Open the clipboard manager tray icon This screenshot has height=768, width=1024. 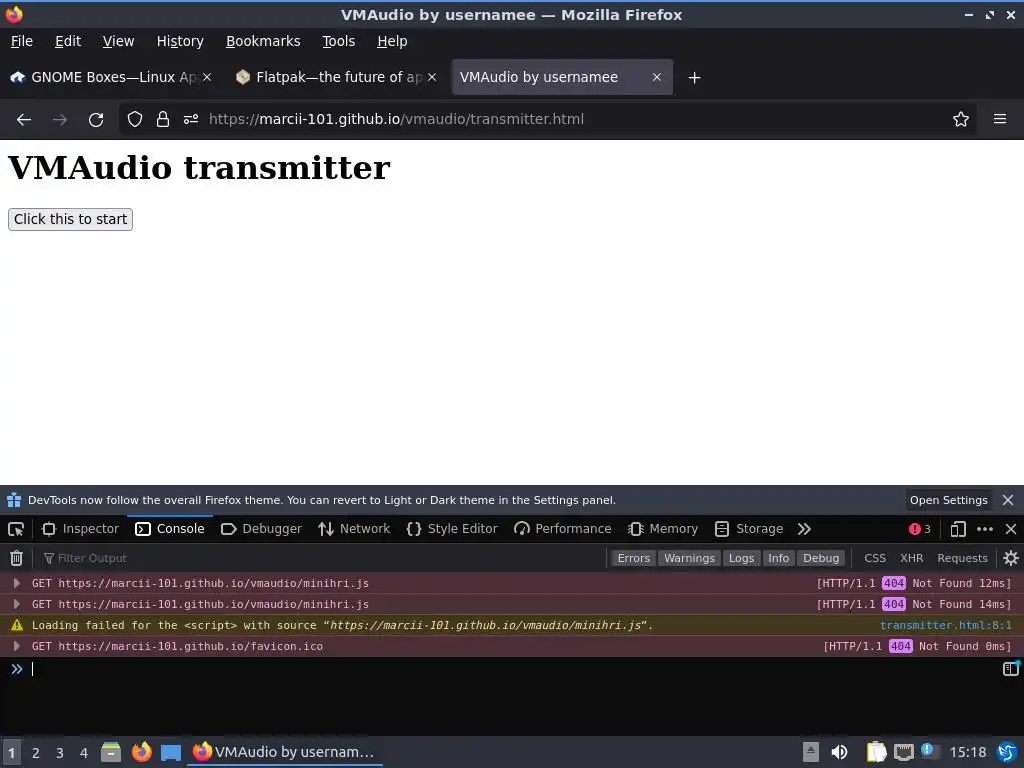(x=876, y=752)
